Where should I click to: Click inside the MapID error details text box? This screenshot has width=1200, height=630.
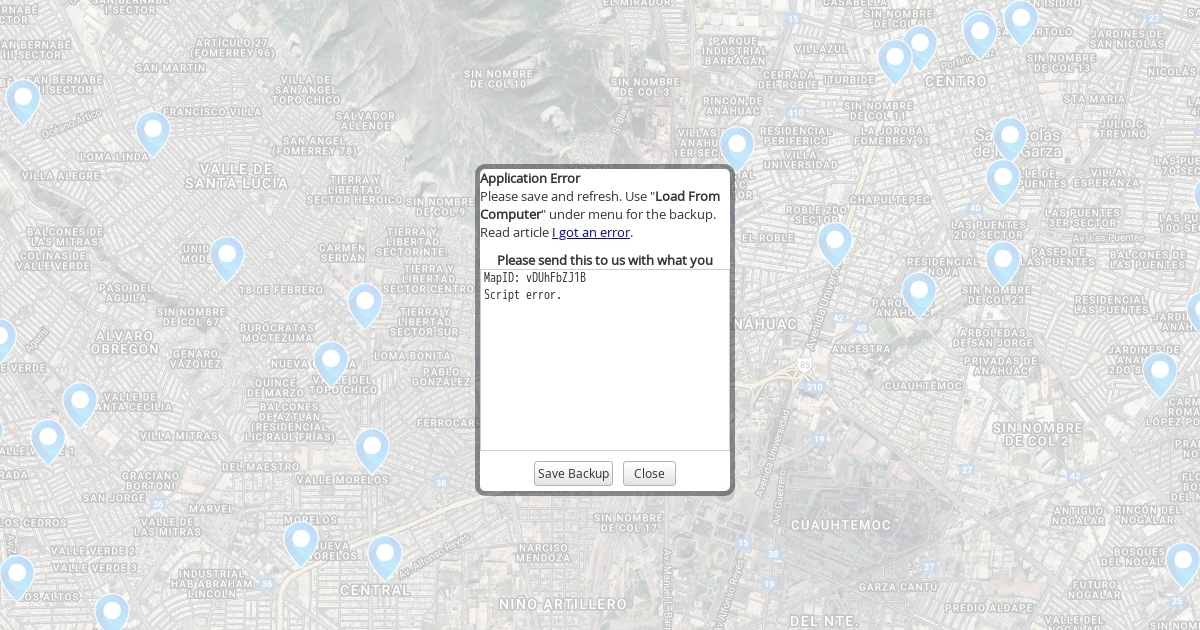tap(604, 360)
